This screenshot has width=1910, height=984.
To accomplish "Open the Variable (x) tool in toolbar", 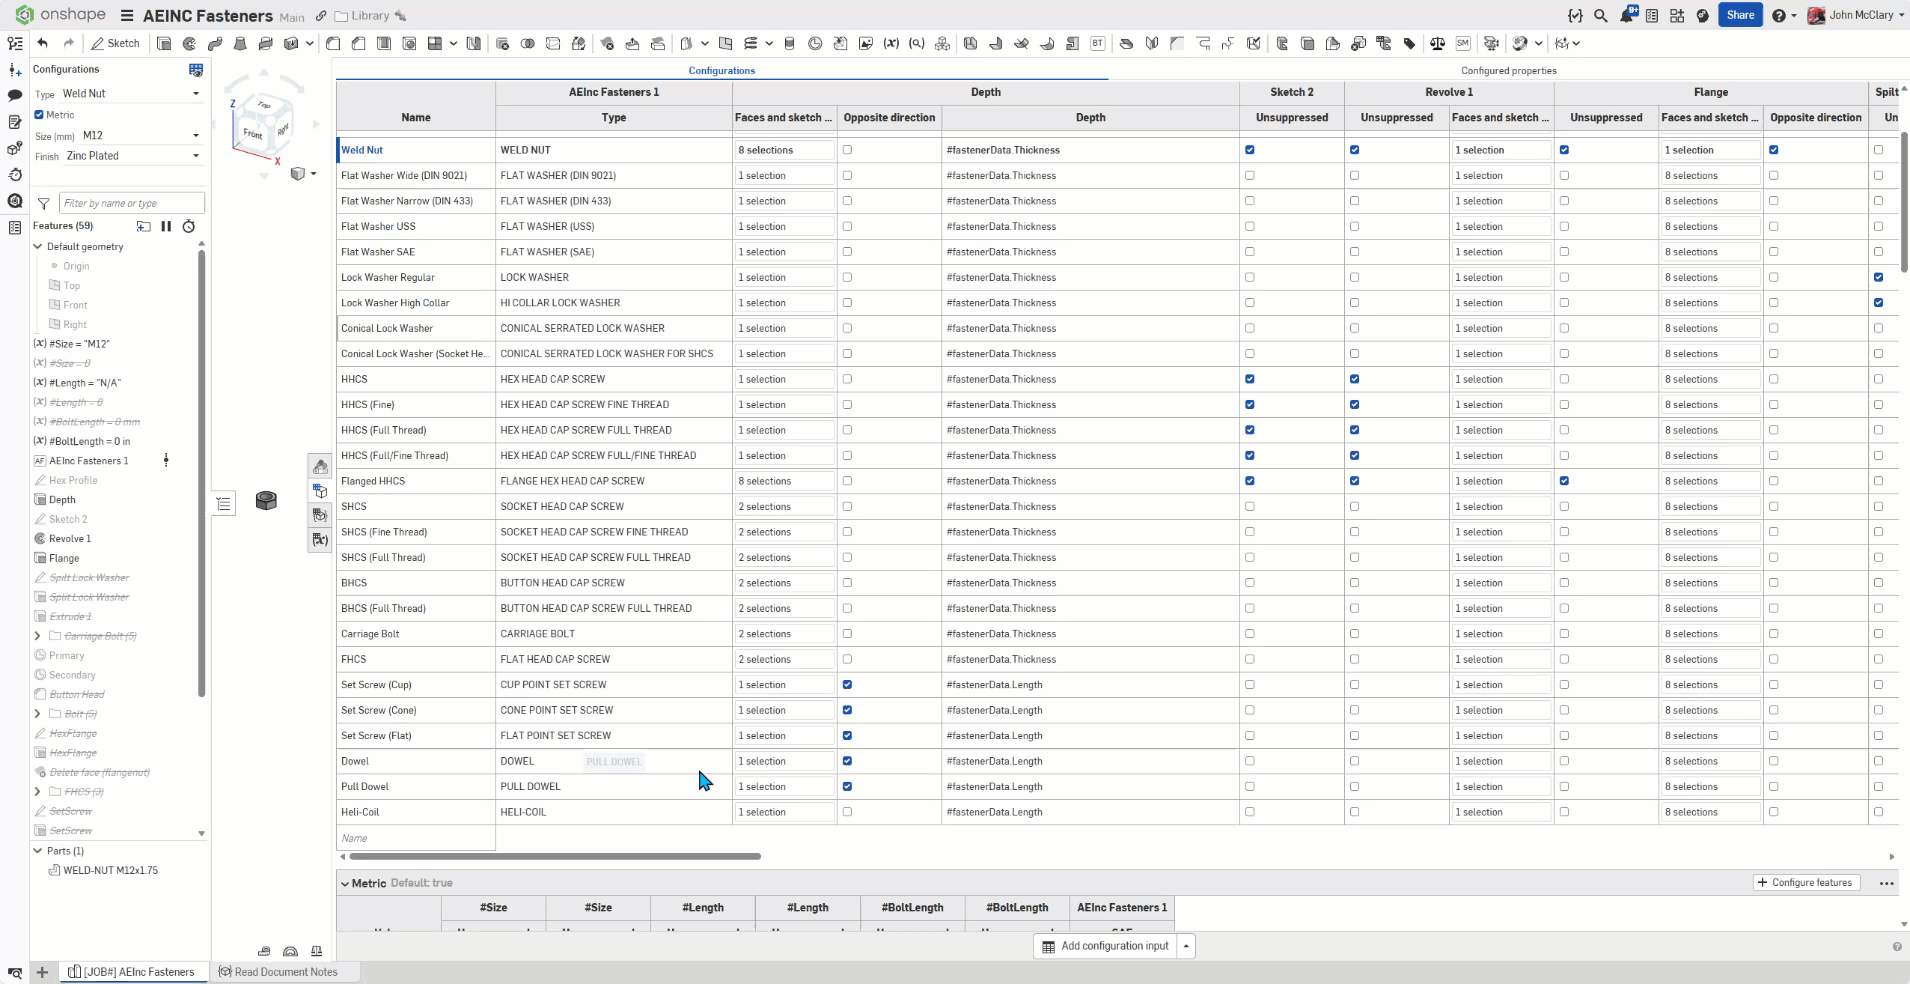I will point(891,43).
